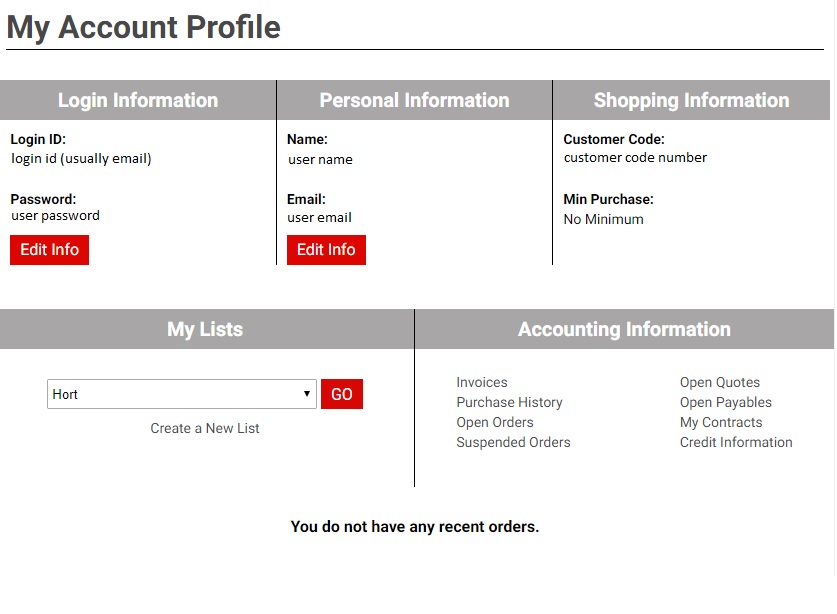This screenshot has width=837, height=614.
Task: Open the Open Orders link
Action: pos(495,422)
